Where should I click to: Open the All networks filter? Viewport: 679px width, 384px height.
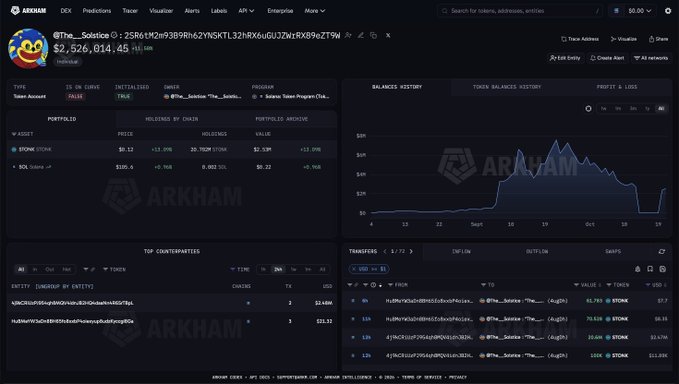click(x=651, y=58)
